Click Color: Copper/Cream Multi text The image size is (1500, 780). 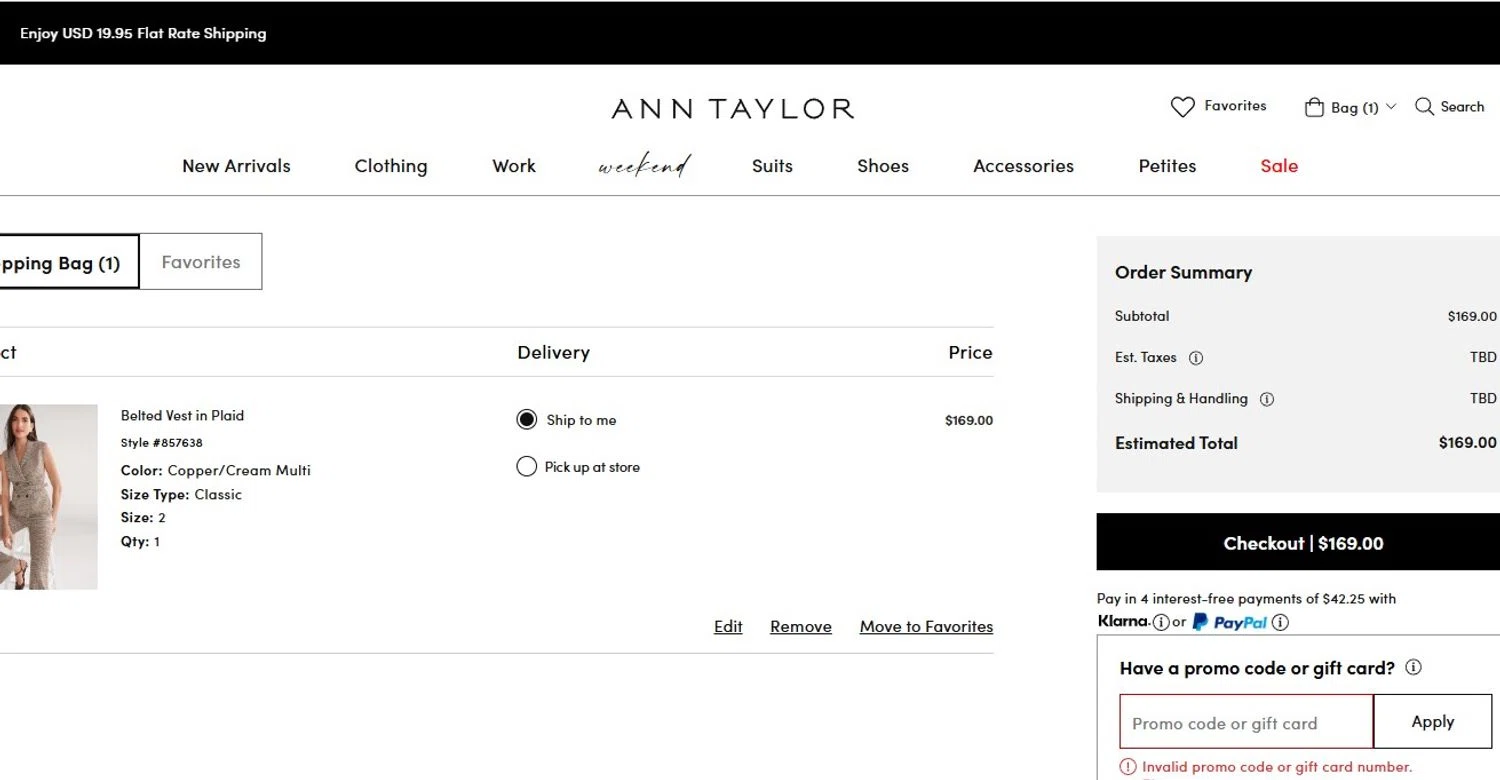(x=216, y=470)
